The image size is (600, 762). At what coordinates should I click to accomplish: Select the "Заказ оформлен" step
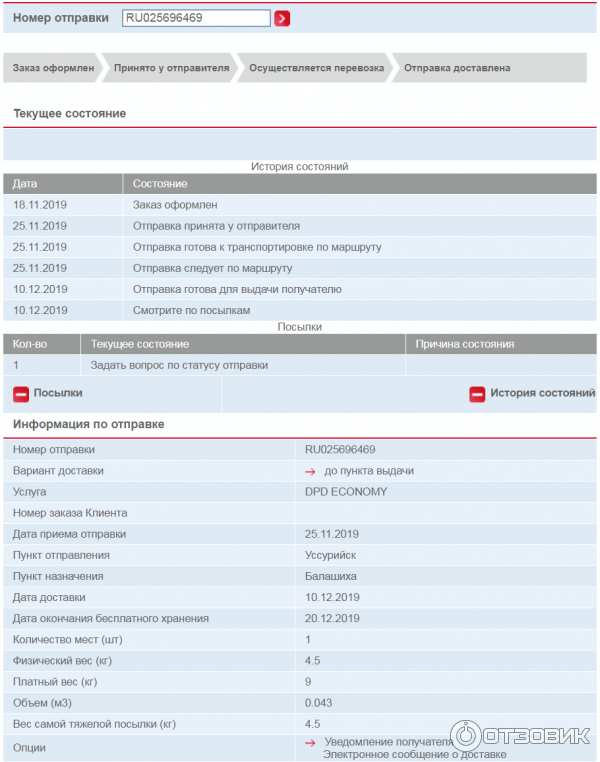coord(53,68)
